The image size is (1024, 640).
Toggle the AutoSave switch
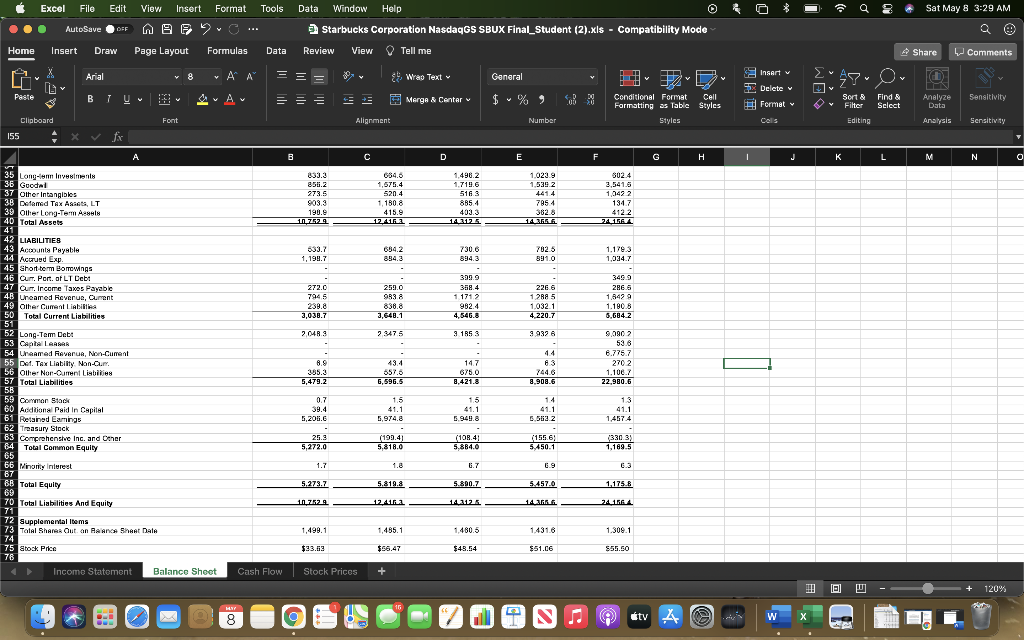tap(118, 29)
